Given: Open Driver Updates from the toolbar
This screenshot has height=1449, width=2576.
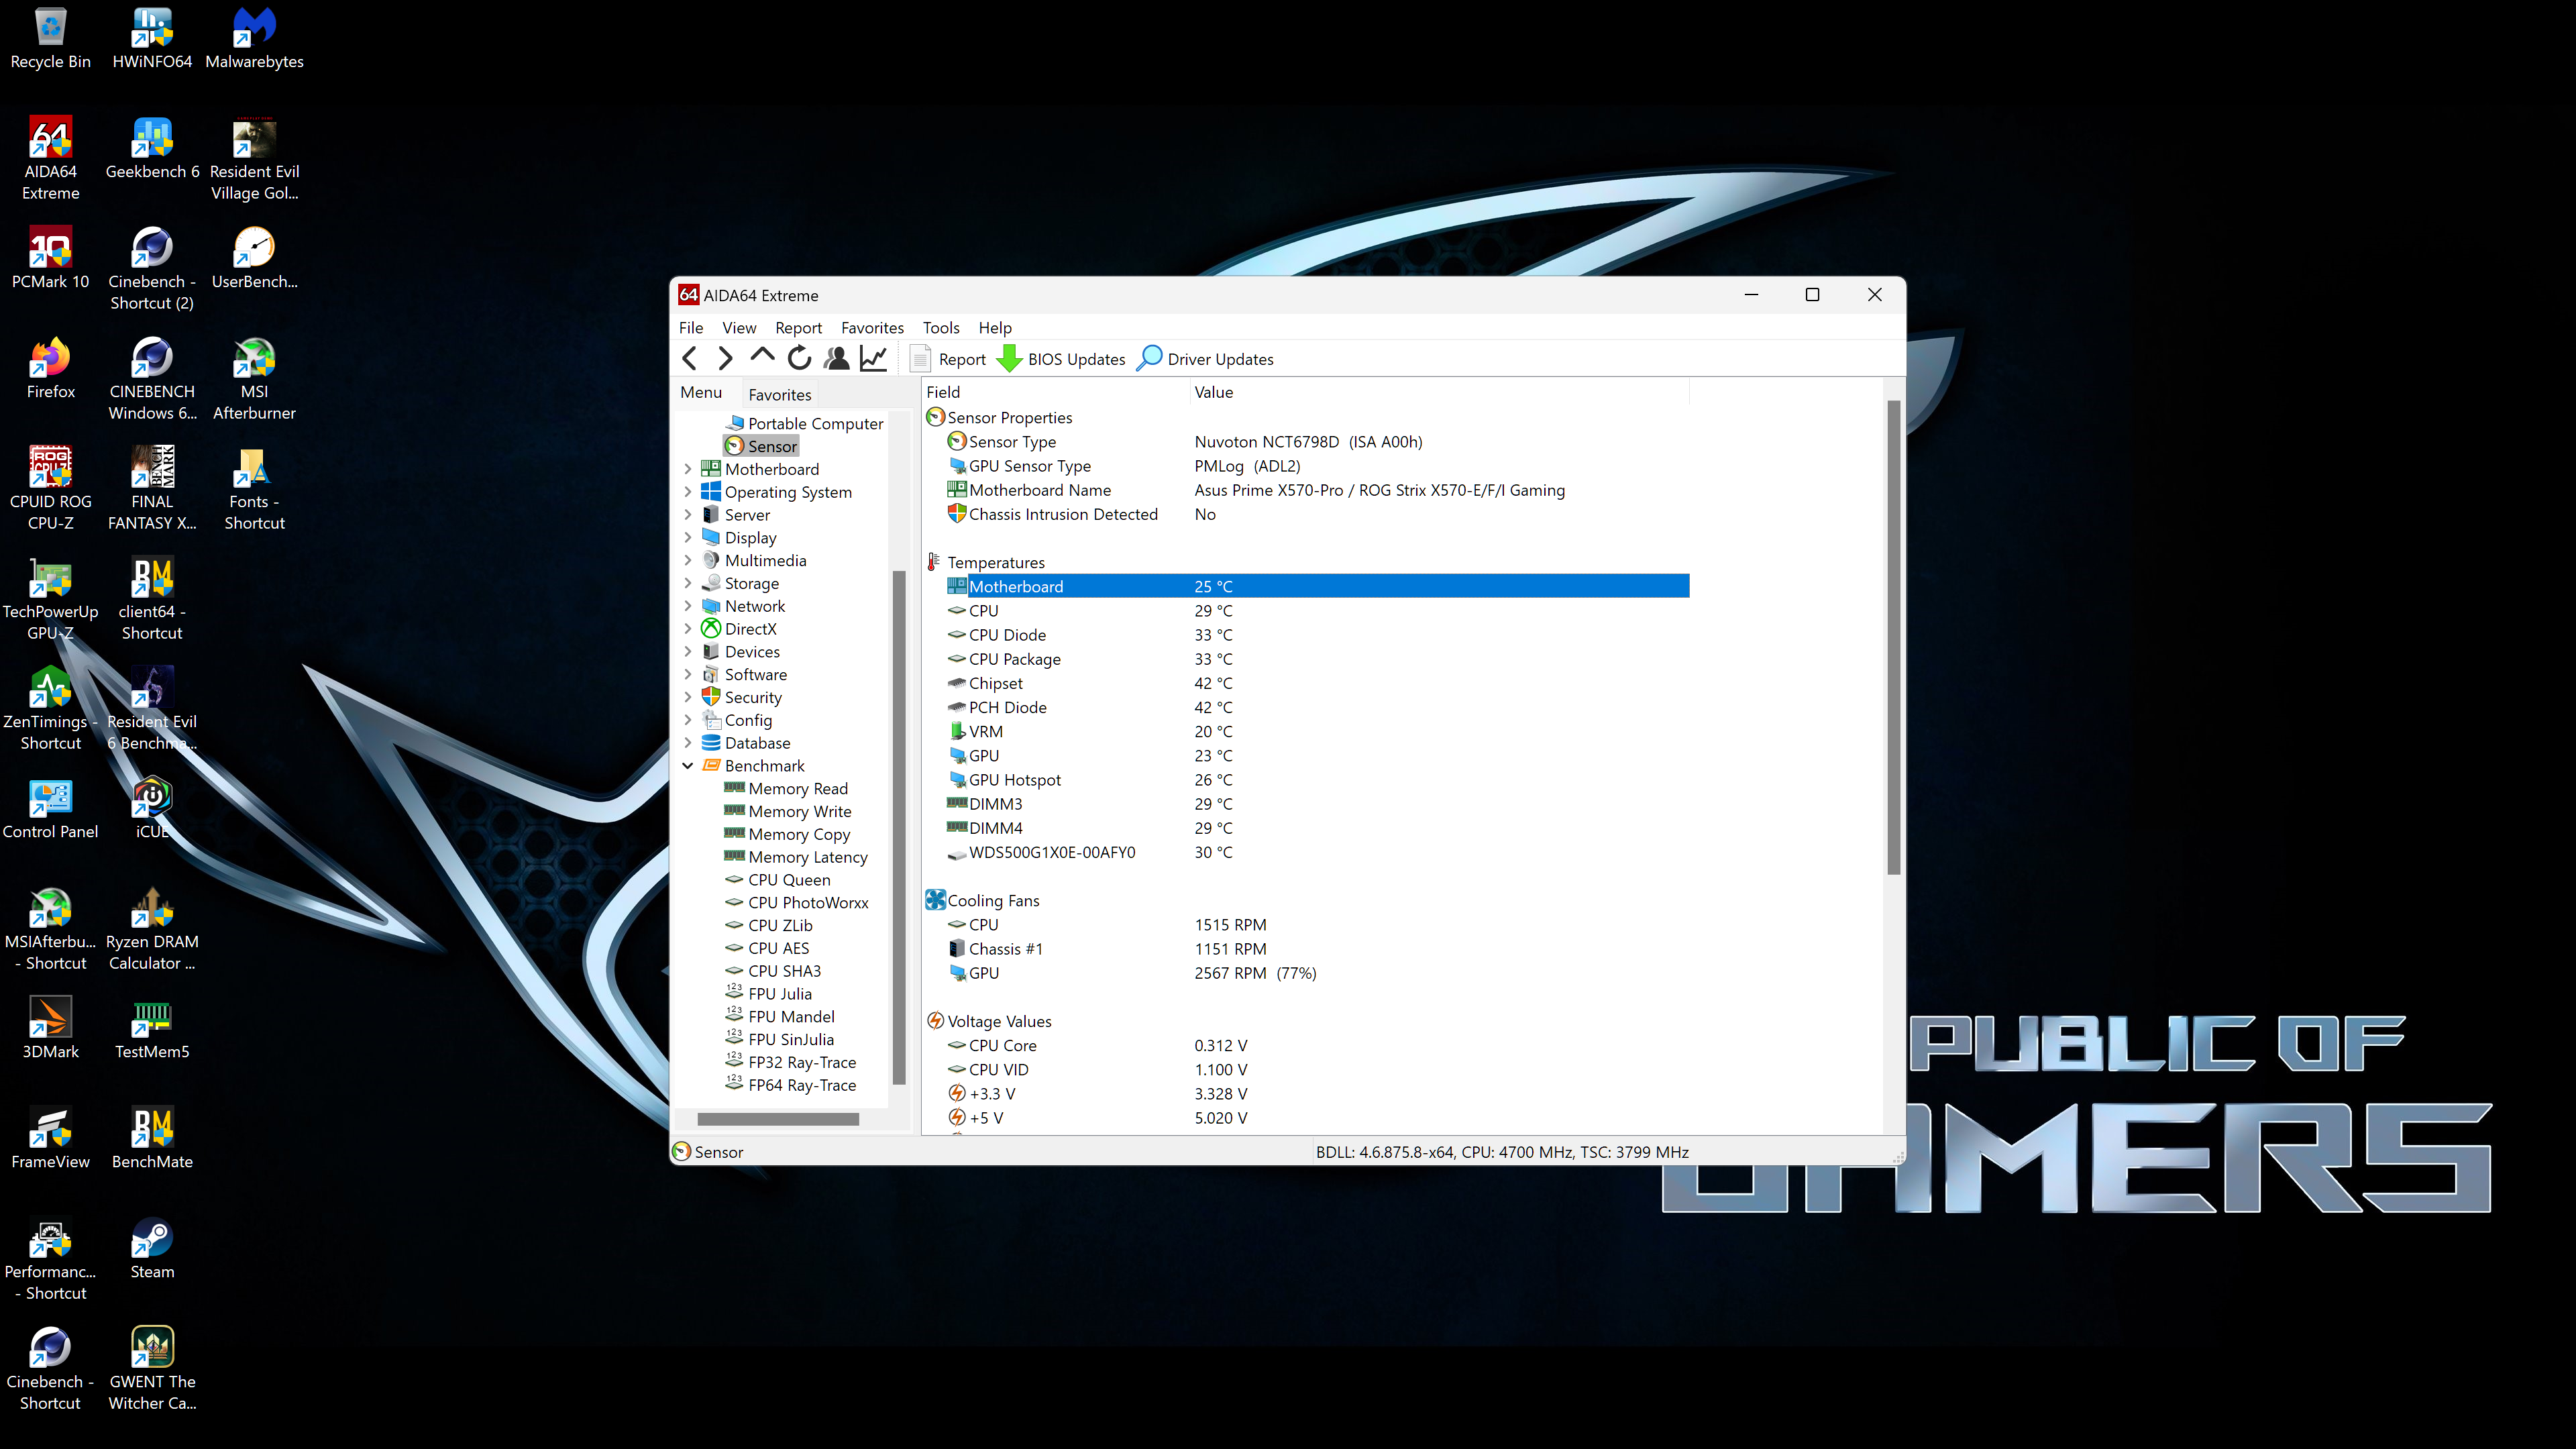Looking at the screenshot, I should pyautogui.click(x=1206, y=359).
